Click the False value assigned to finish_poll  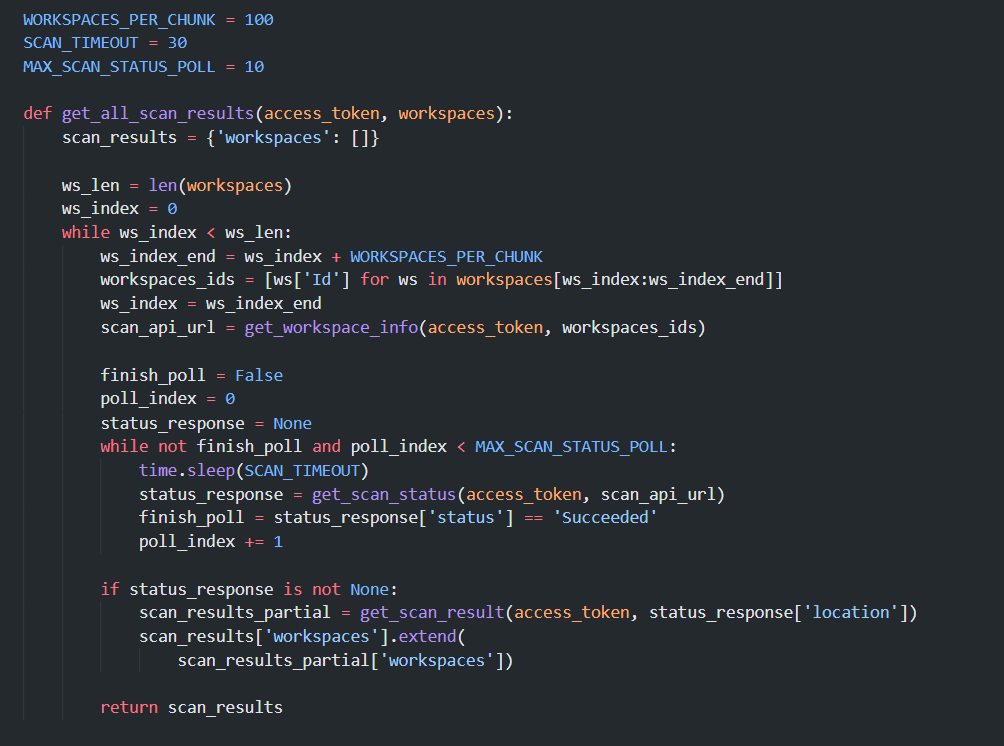(258, 374)
